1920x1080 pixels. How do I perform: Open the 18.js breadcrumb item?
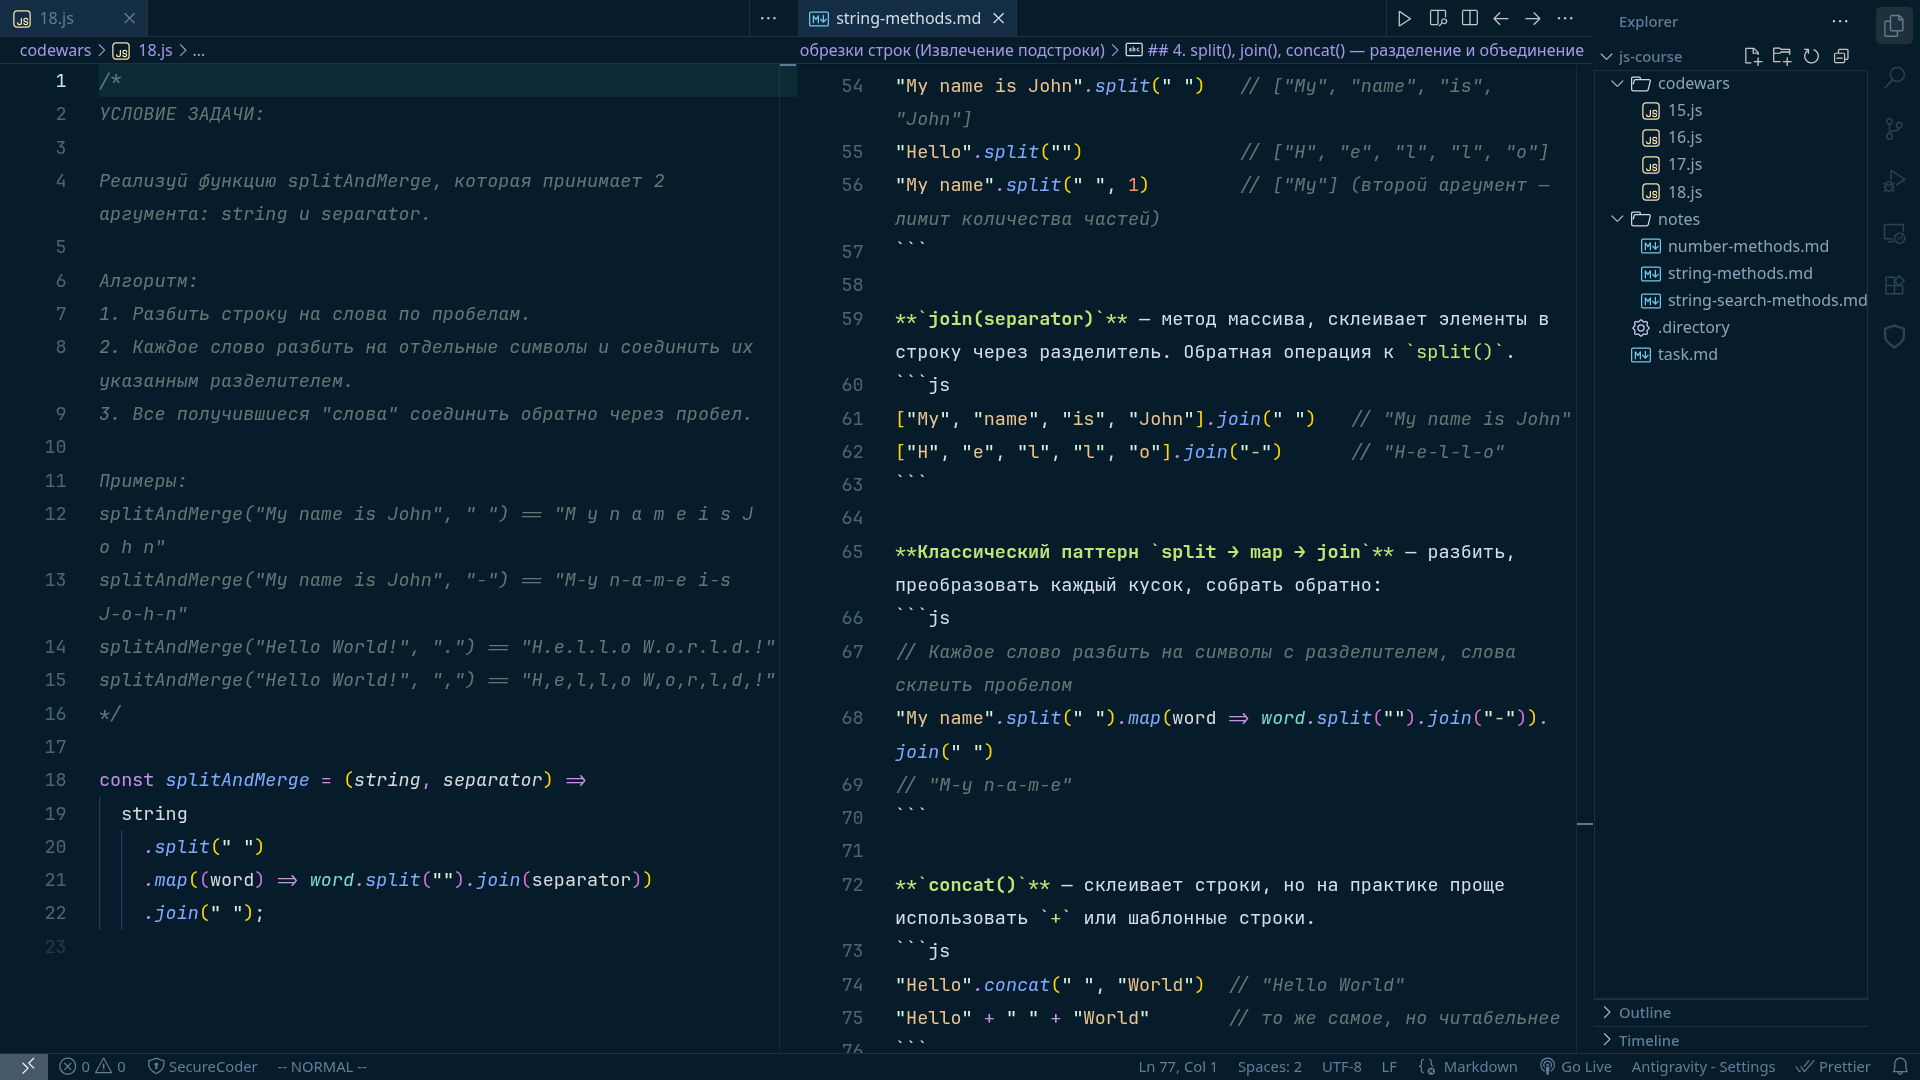pyautogui.click(x=142, y=50)
